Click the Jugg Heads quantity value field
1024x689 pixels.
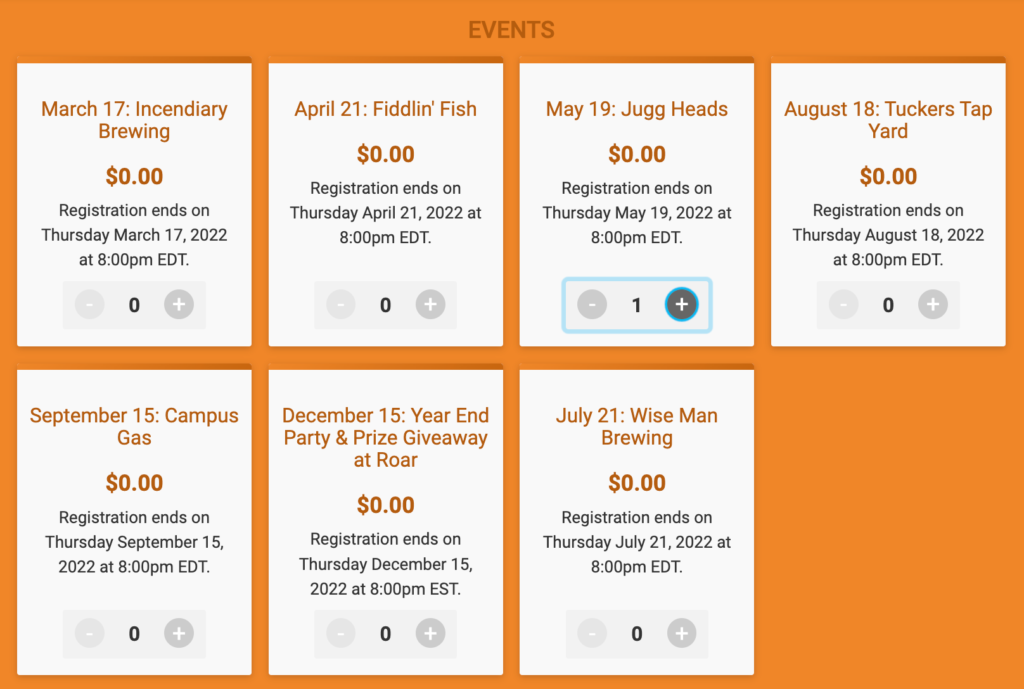[637, 305]
